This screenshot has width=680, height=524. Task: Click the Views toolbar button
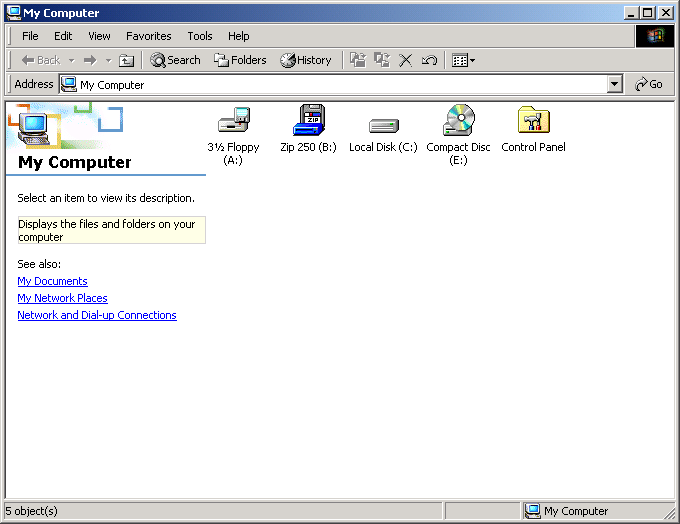pos(463,60)
